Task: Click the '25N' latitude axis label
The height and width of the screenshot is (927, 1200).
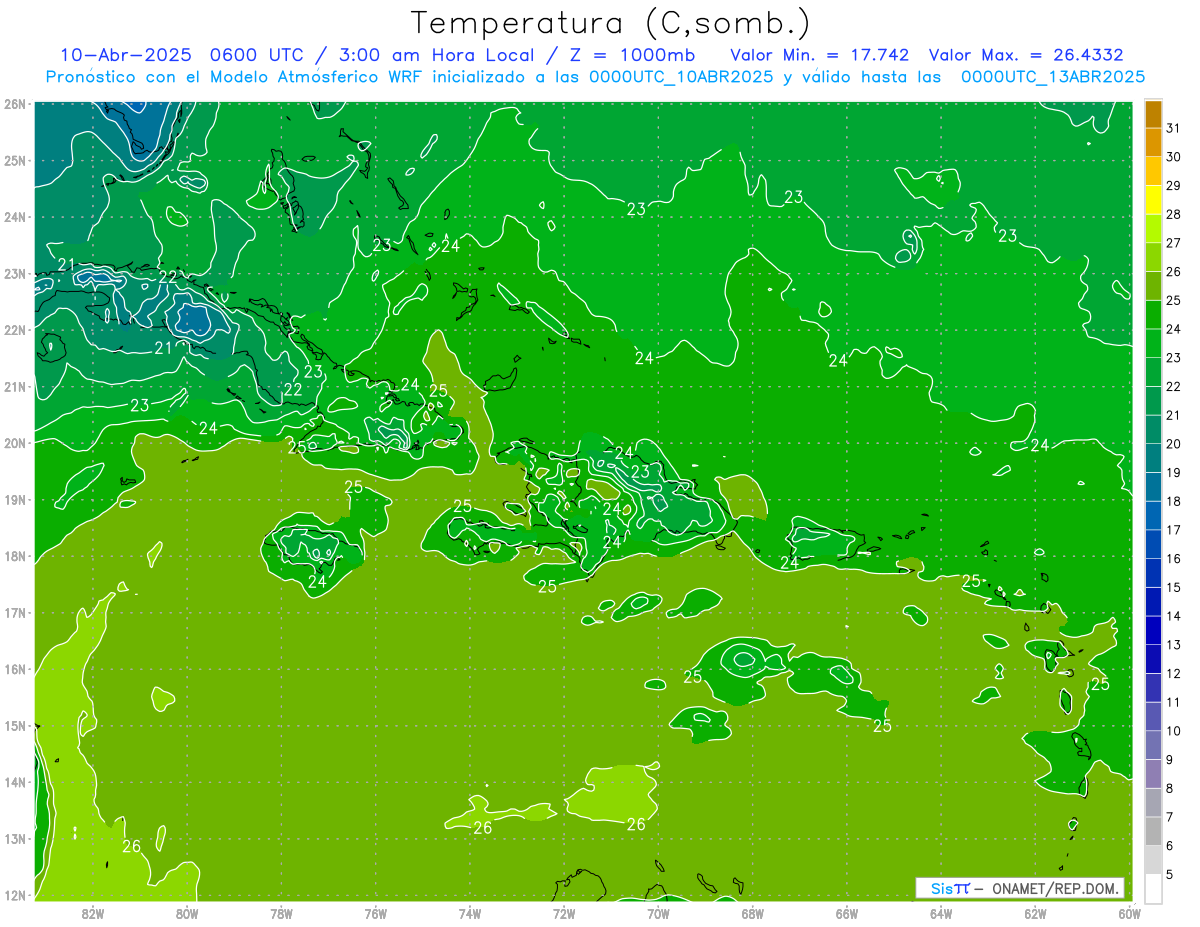Action: 15,160
